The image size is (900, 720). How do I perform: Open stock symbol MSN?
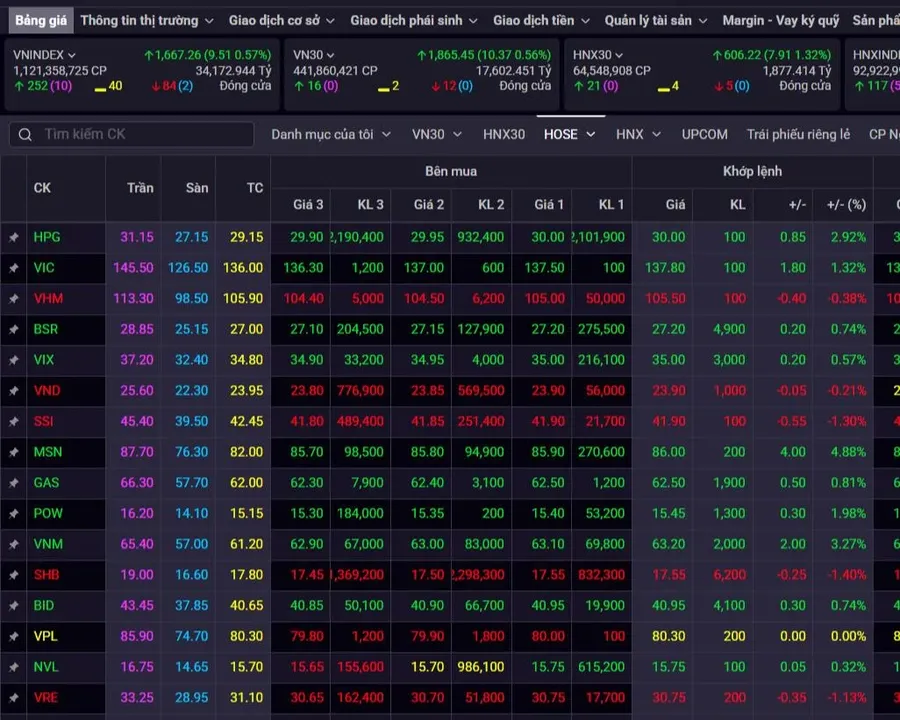(48, 452)
